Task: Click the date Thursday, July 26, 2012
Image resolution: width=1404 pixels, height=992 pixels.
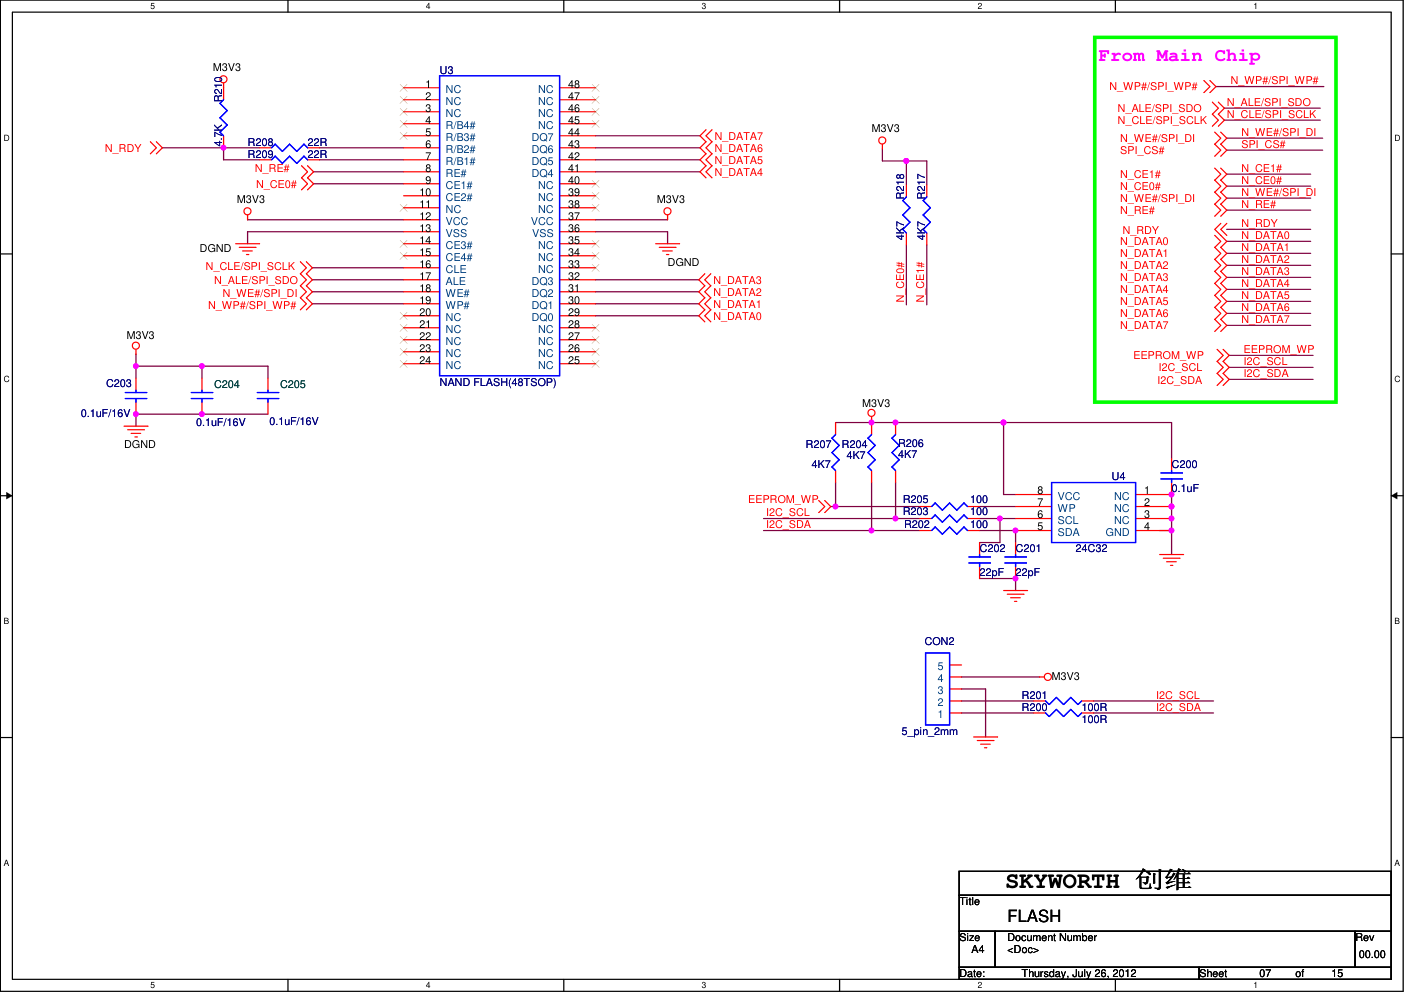Action: pyautogui.click(x=1078, y=973)
